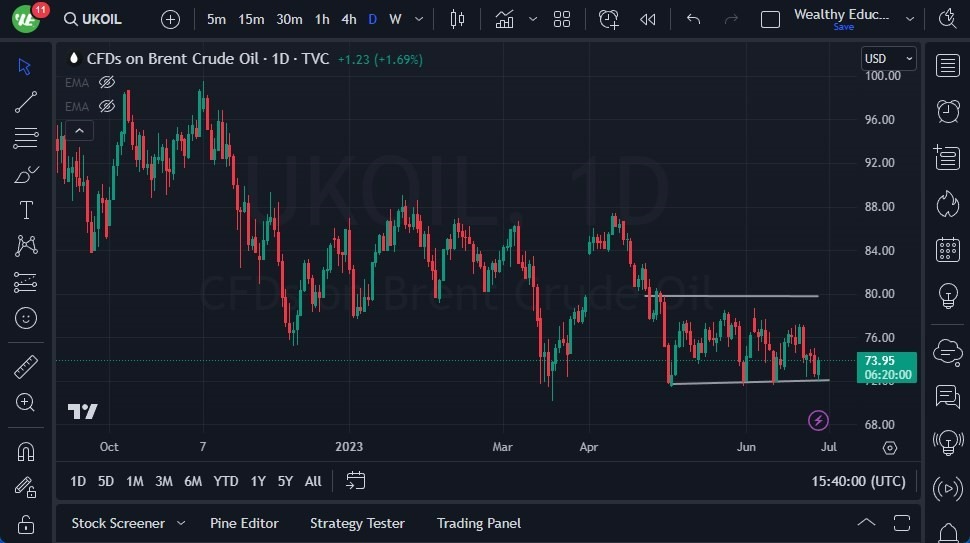Open the 15:40:00 (UTC) timezone menu
The height and width of the screenshot is (543, 970).
[859, 481]
